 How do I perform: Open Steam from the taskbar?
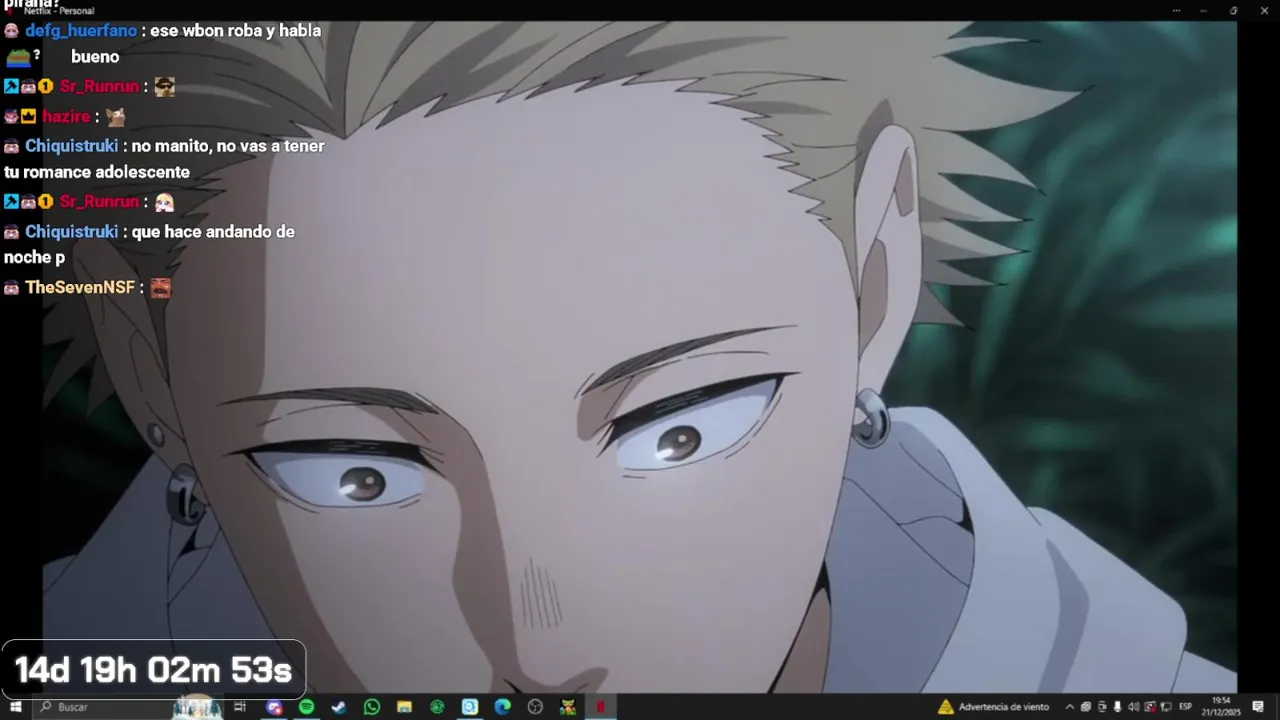tap(339, 707)
